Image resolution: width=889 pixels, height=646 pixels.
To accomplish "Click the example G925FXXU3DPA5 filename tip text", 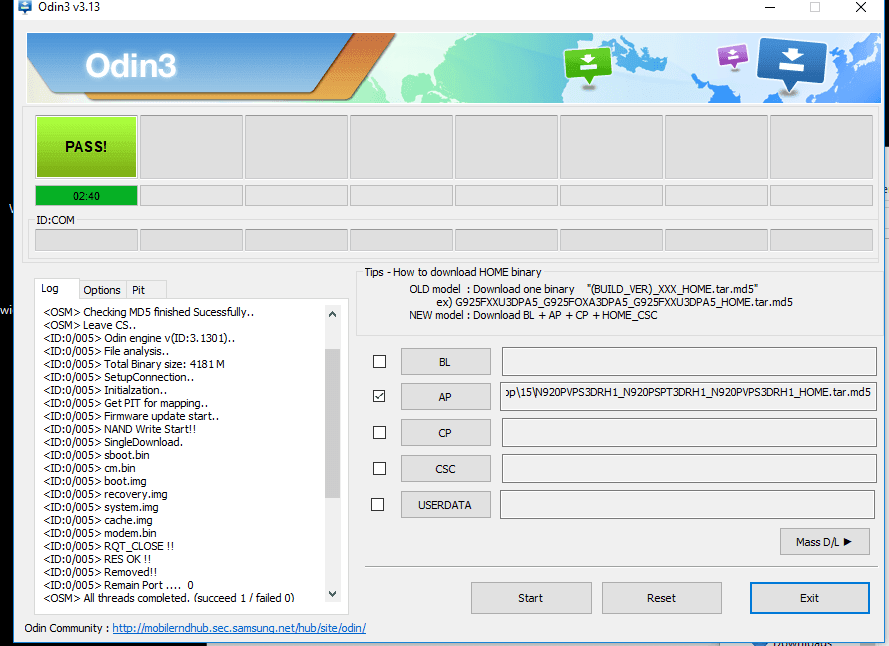I will 615,302.
